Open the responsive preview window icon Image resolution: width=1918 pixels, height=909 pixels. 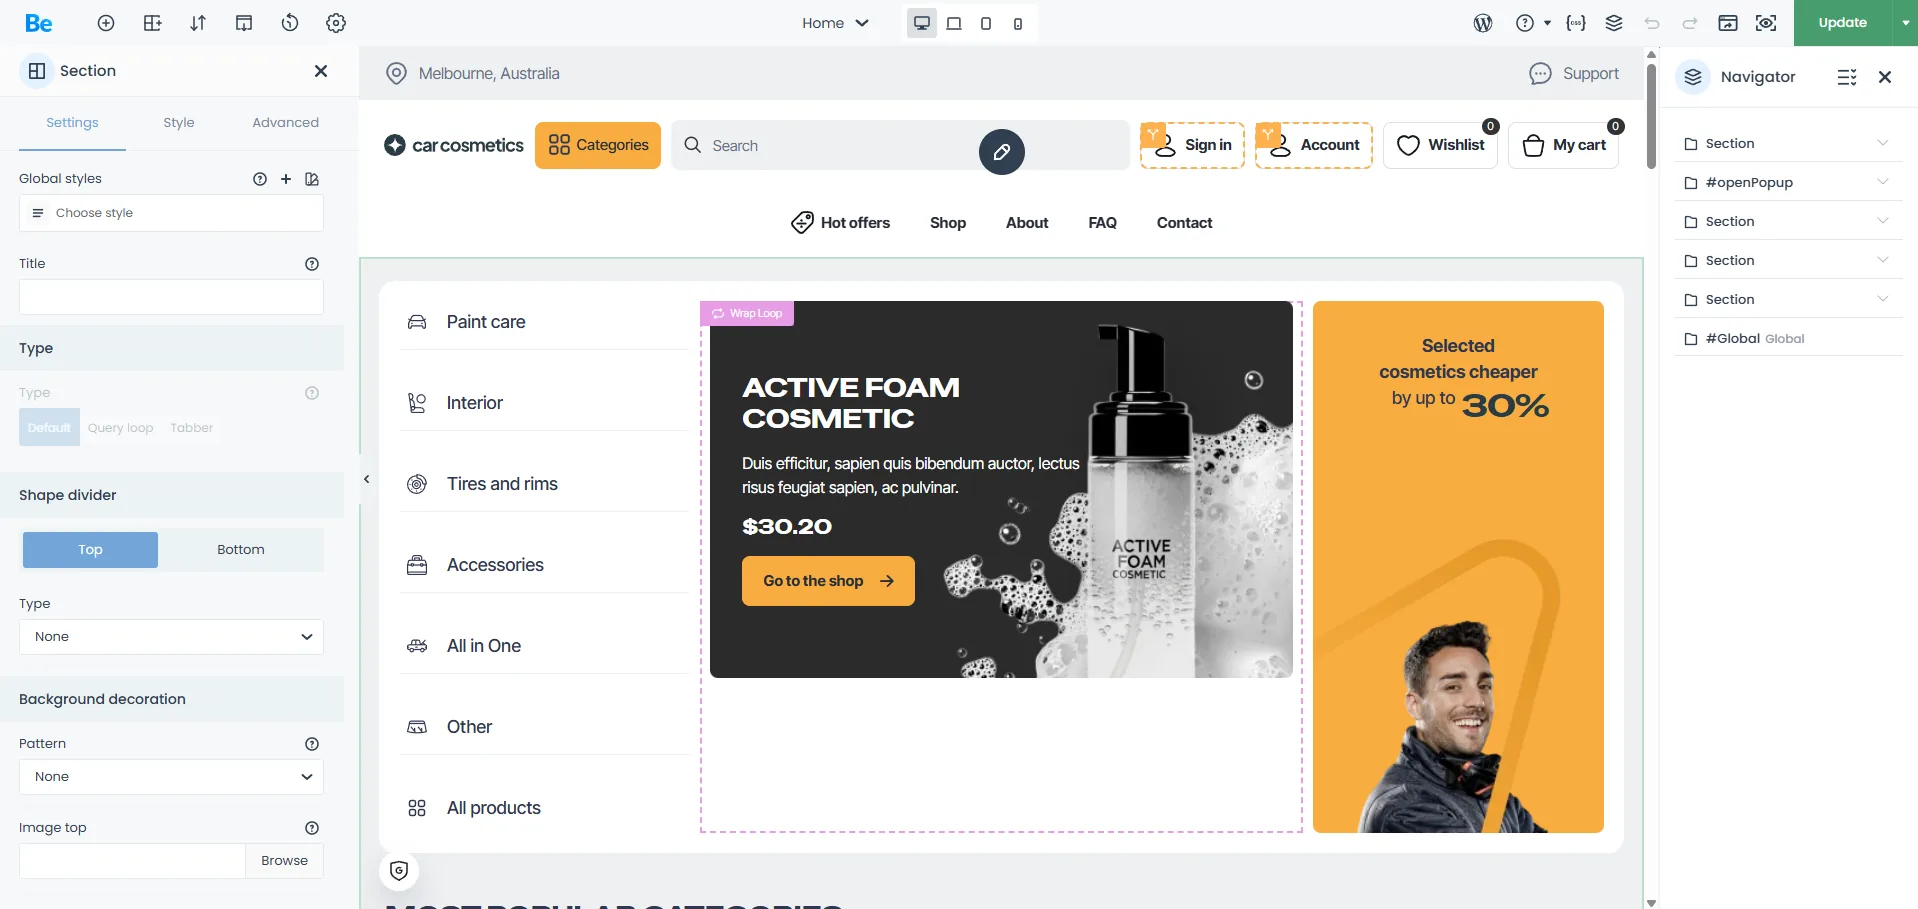[1728, 23]
